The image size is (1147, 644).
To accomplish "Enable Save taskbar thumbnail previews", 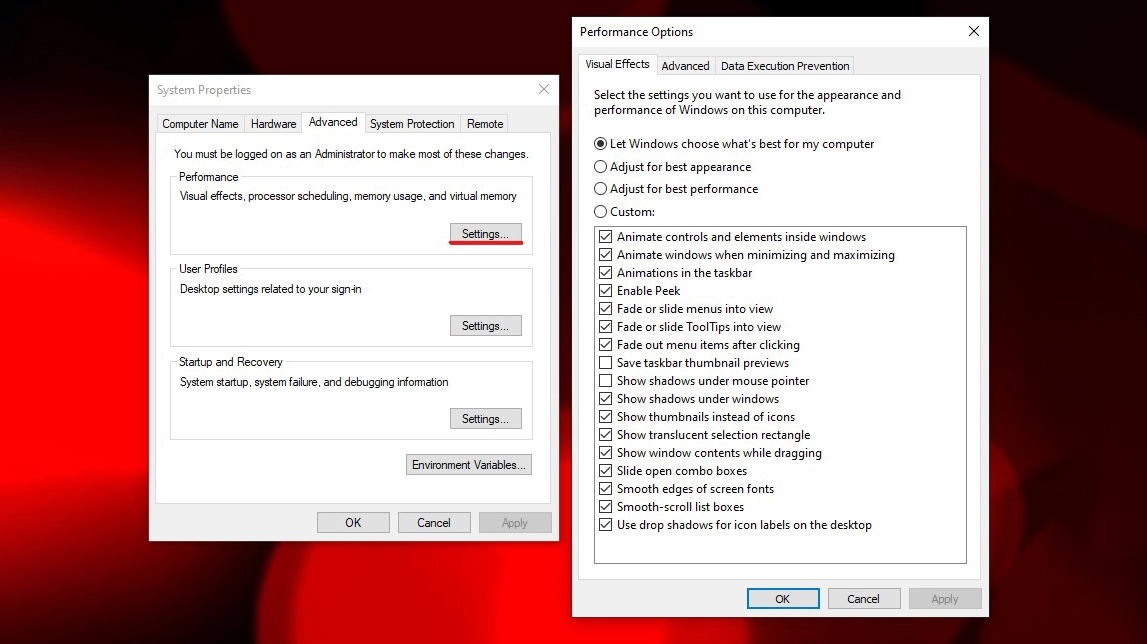I will tap(606, 362).
